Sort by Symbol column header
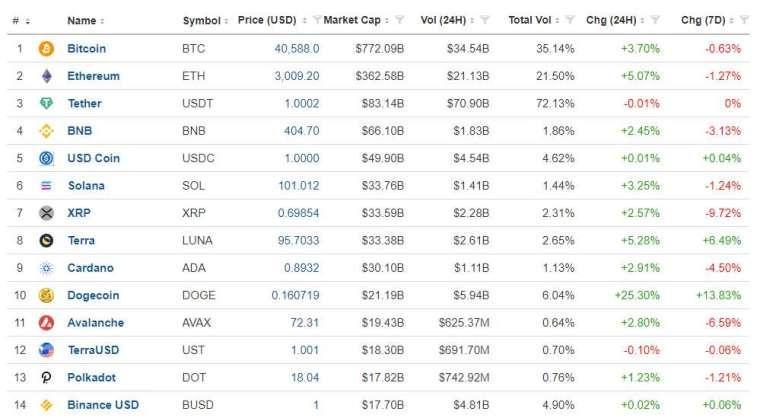This screenshot has width=760, height=418. pyautogui.click(x=205, y=20)
